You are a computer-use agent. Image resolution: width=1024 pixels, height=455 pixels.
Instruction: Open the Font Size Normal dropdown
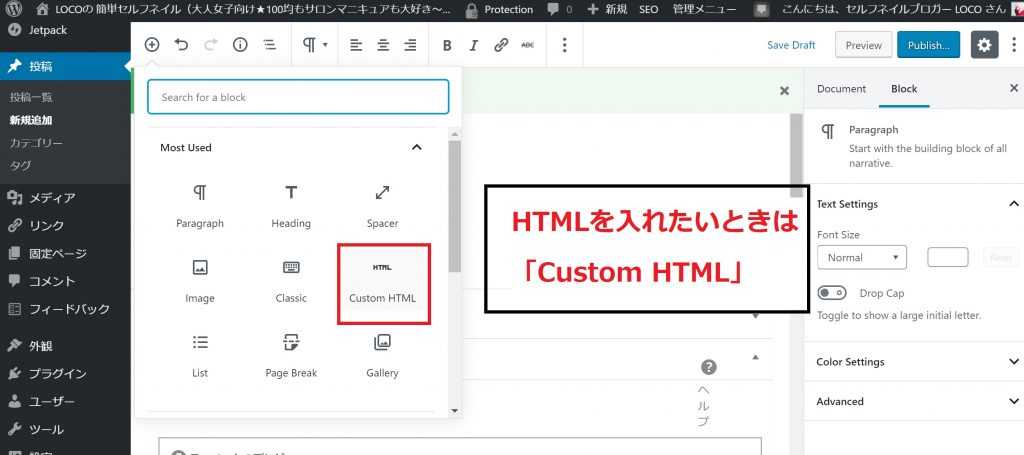point(861,257)
